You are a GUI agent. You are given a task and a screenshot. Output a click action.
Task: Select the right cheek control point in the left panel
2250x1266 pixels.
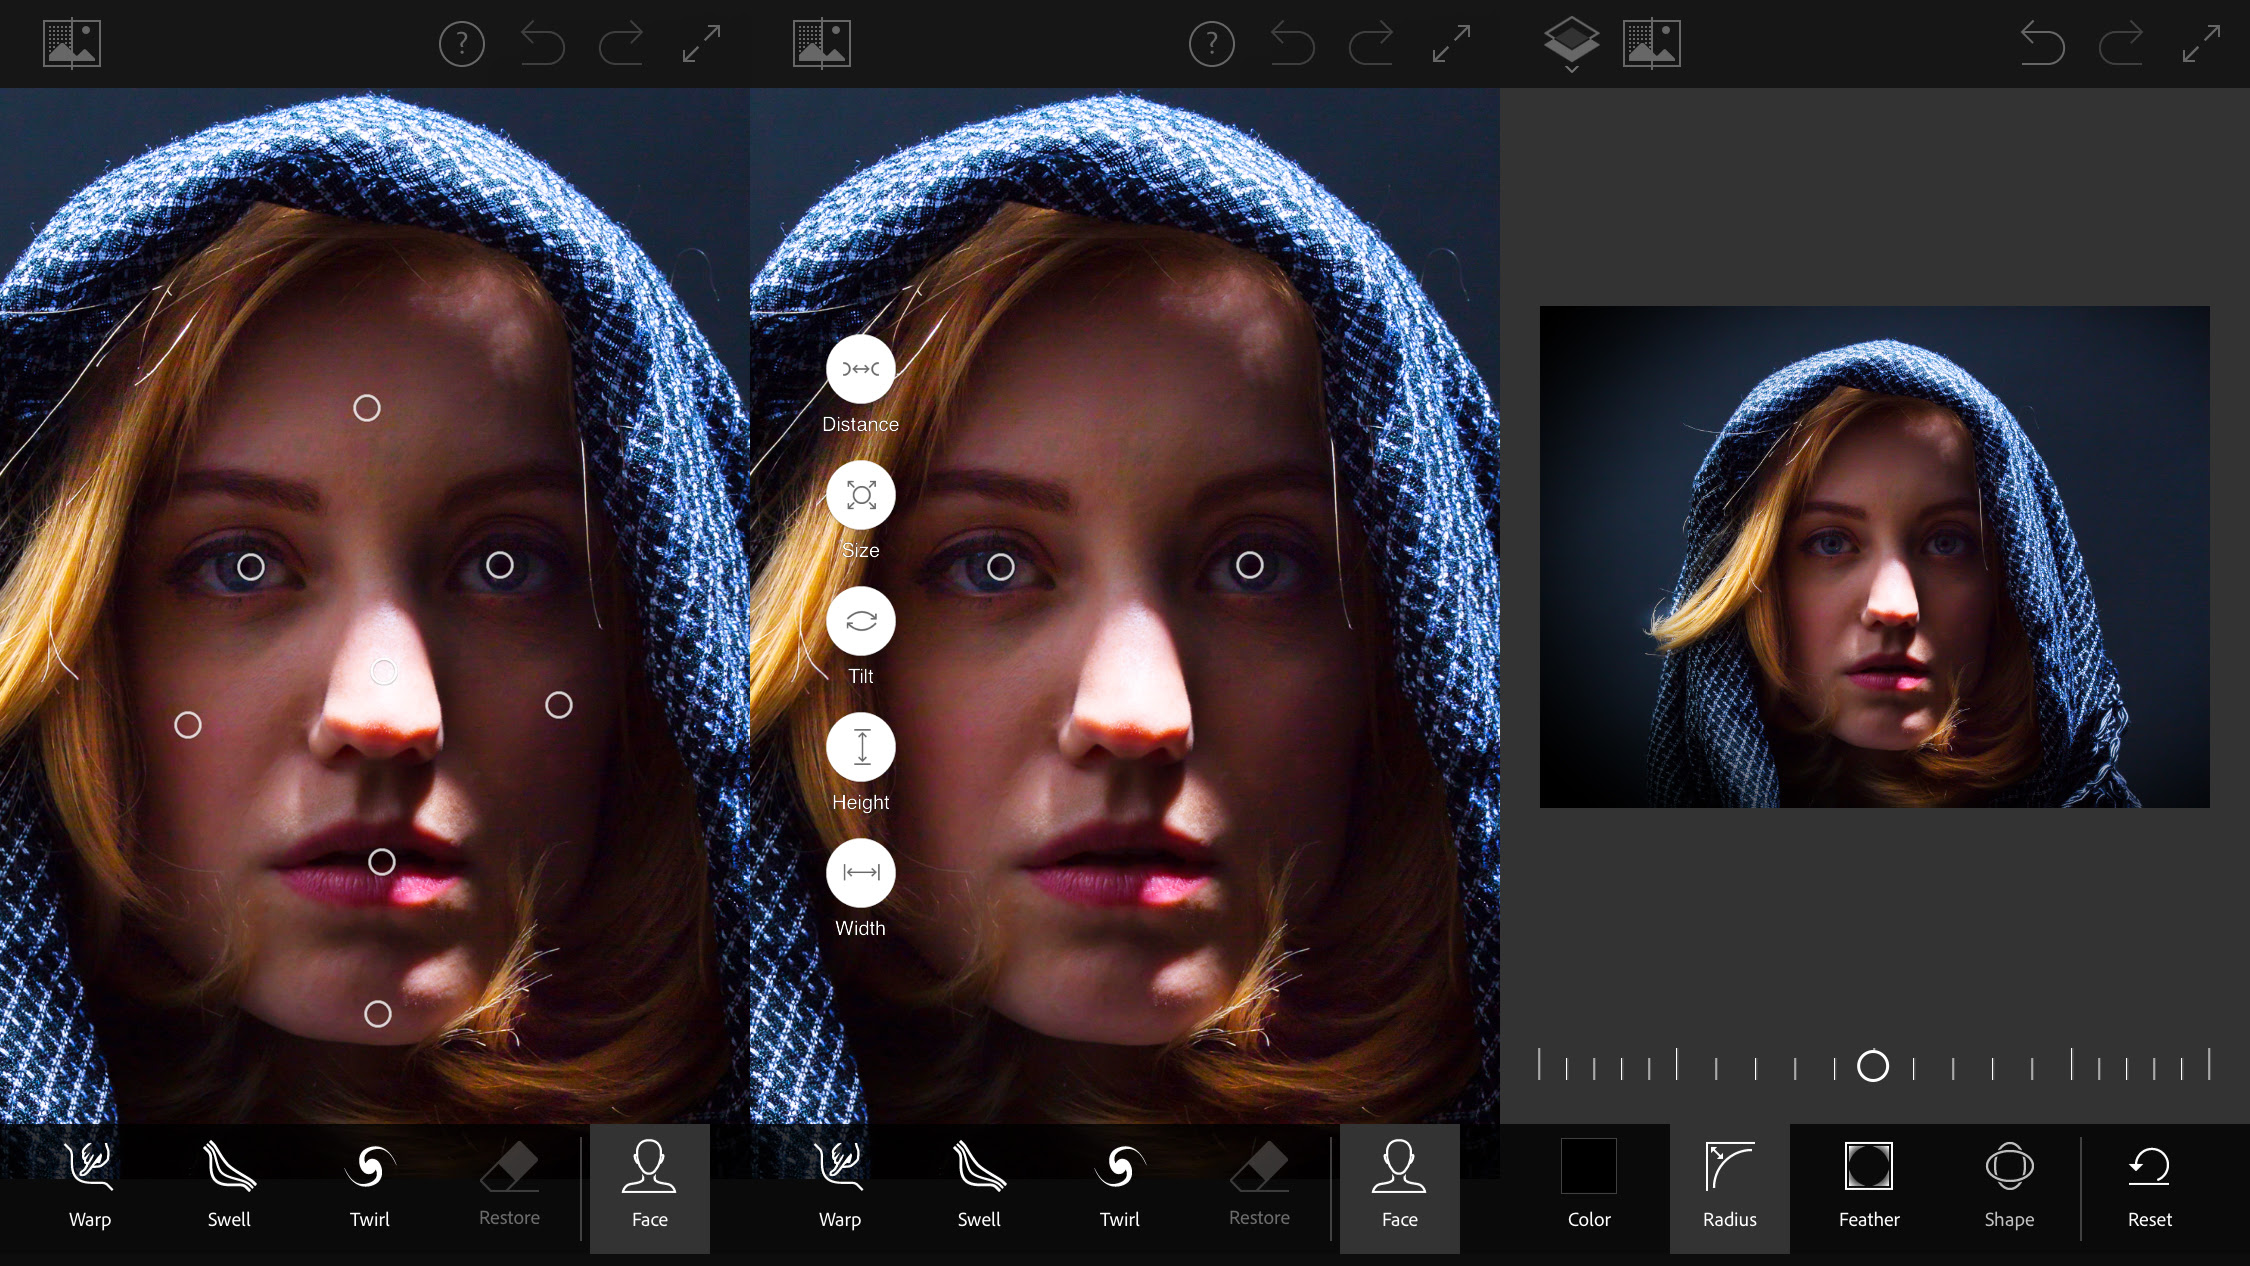[x=559, y=705]
